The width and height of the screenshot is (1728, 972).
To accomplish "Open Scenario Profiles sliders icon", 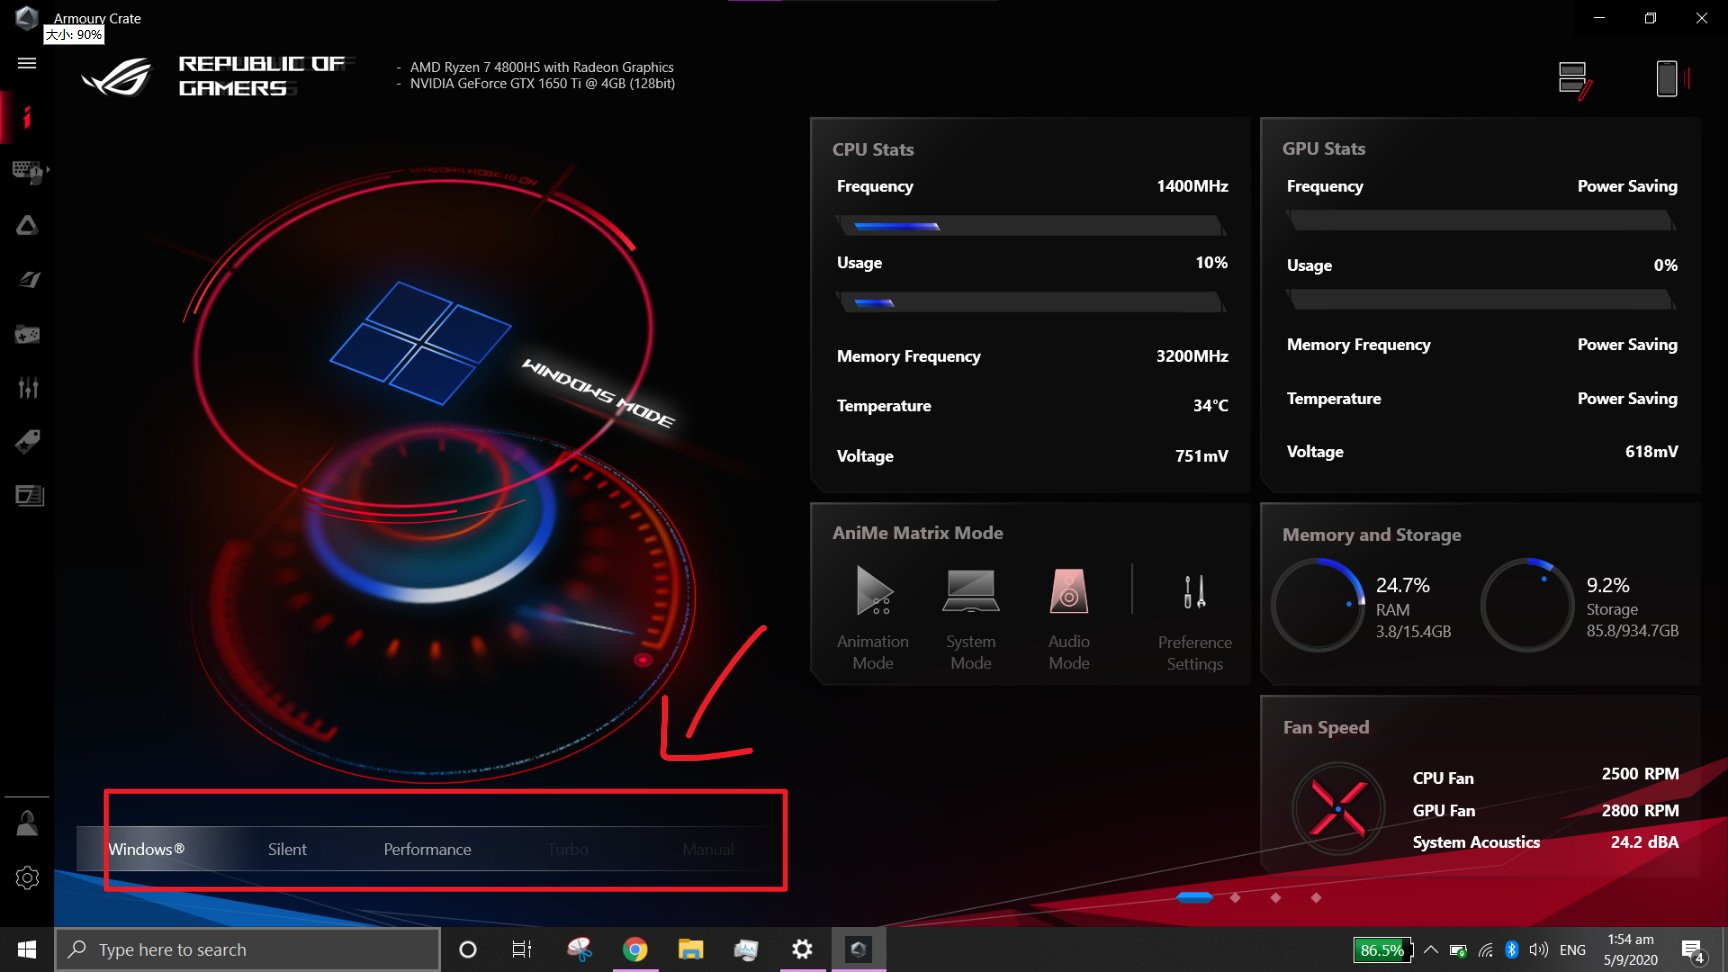I will (28, 387).
